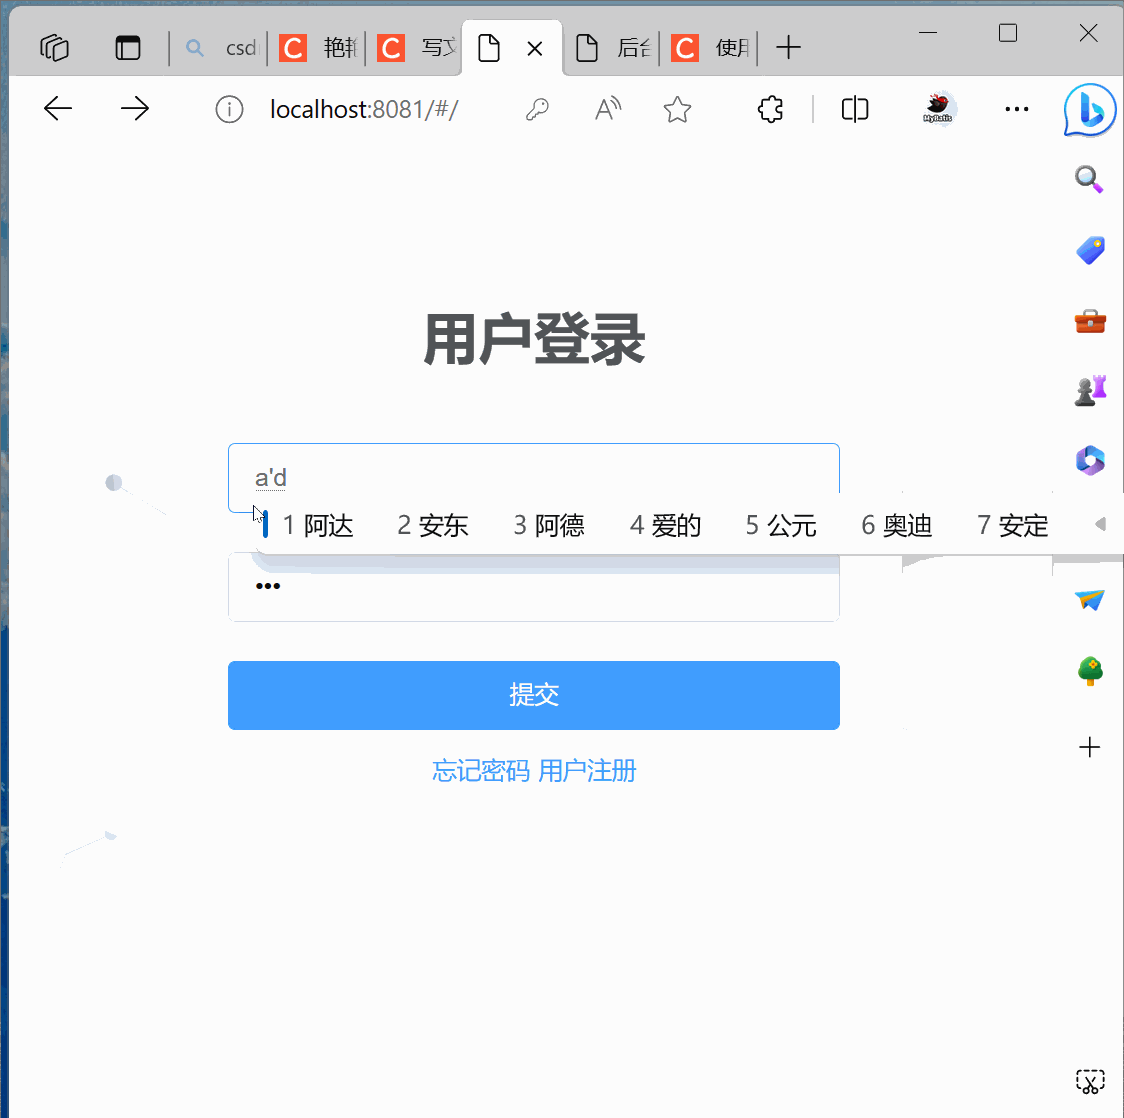Add this page to favorites
This screenshot has width=1124, height=1118.
point(677,110)
